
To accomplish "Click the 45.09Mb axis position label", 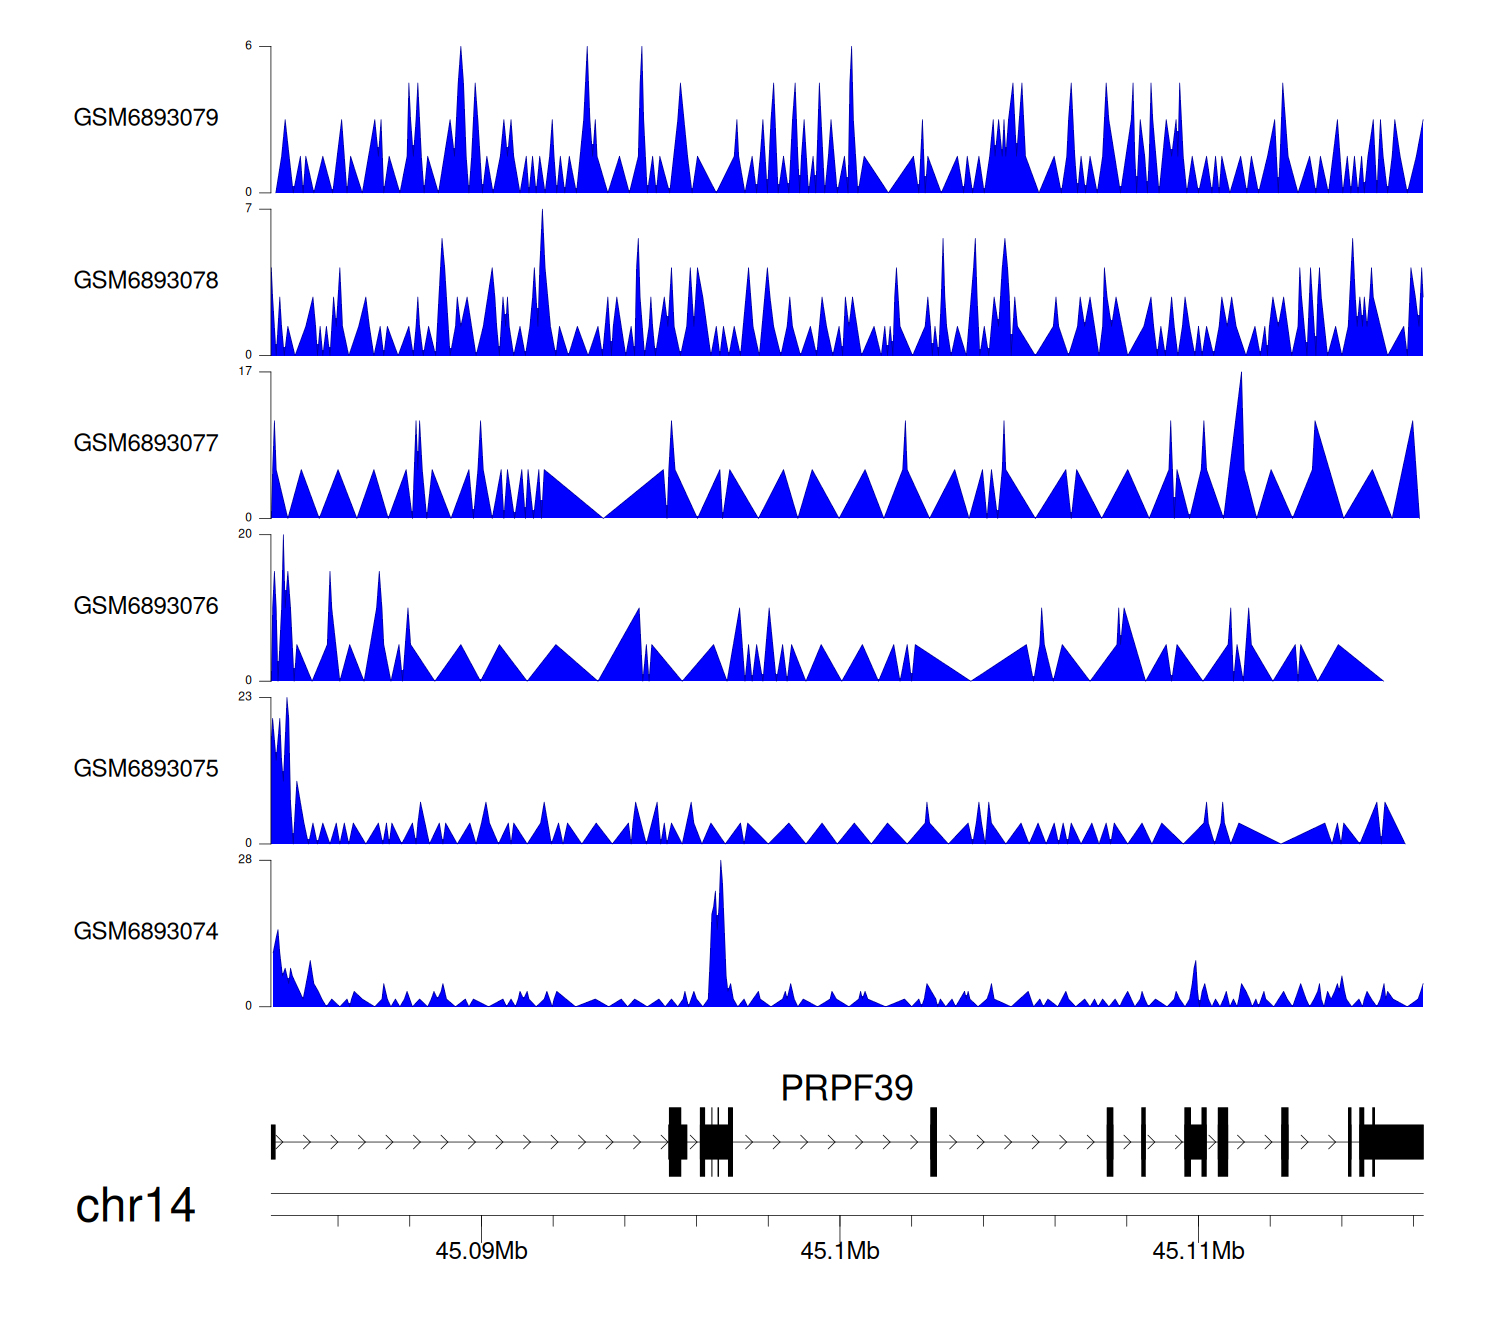I will 481,1251.
